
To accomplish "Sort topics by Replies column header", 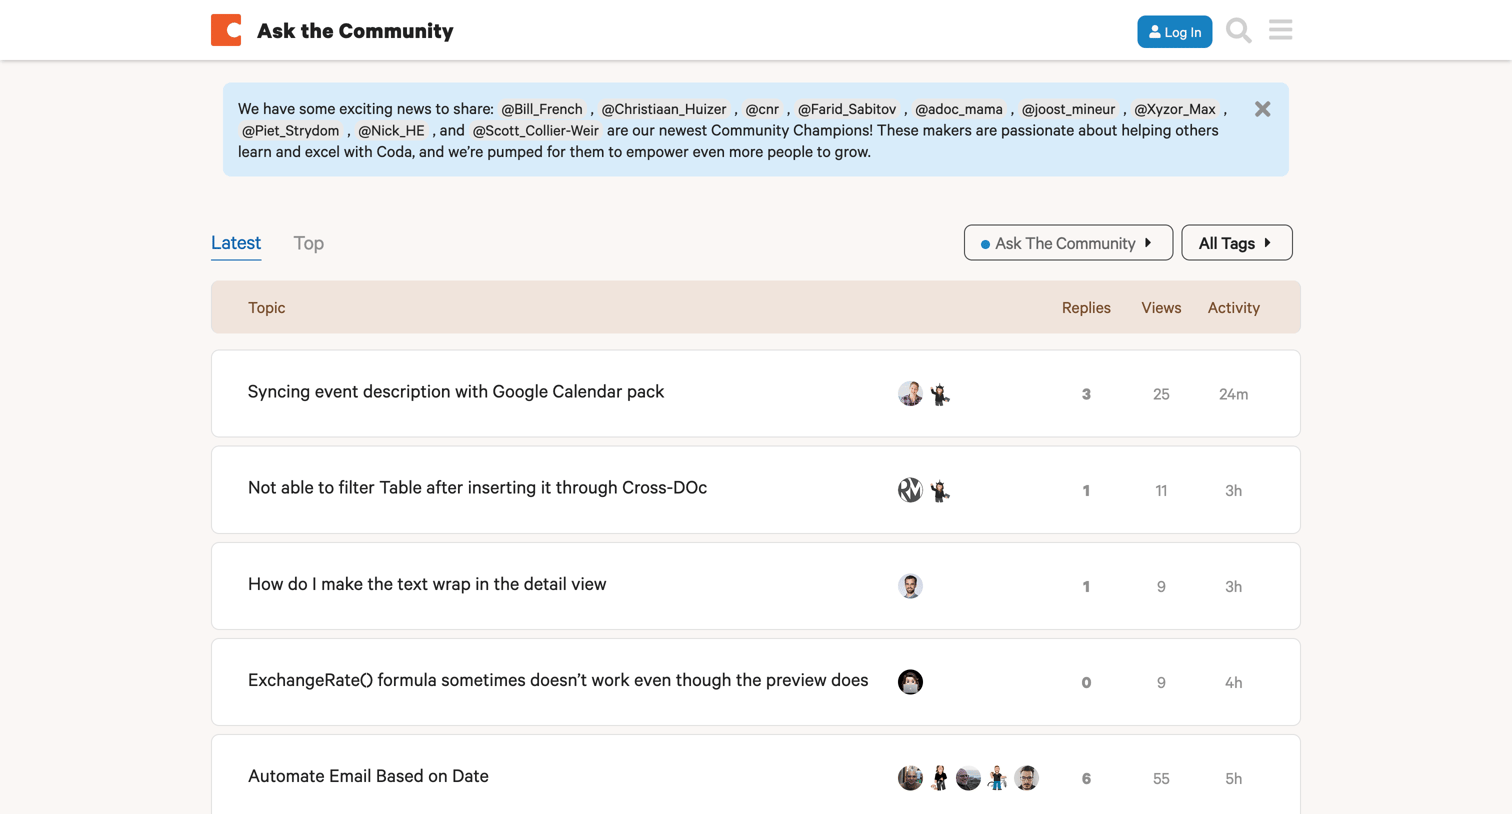I will point(1086,308).
